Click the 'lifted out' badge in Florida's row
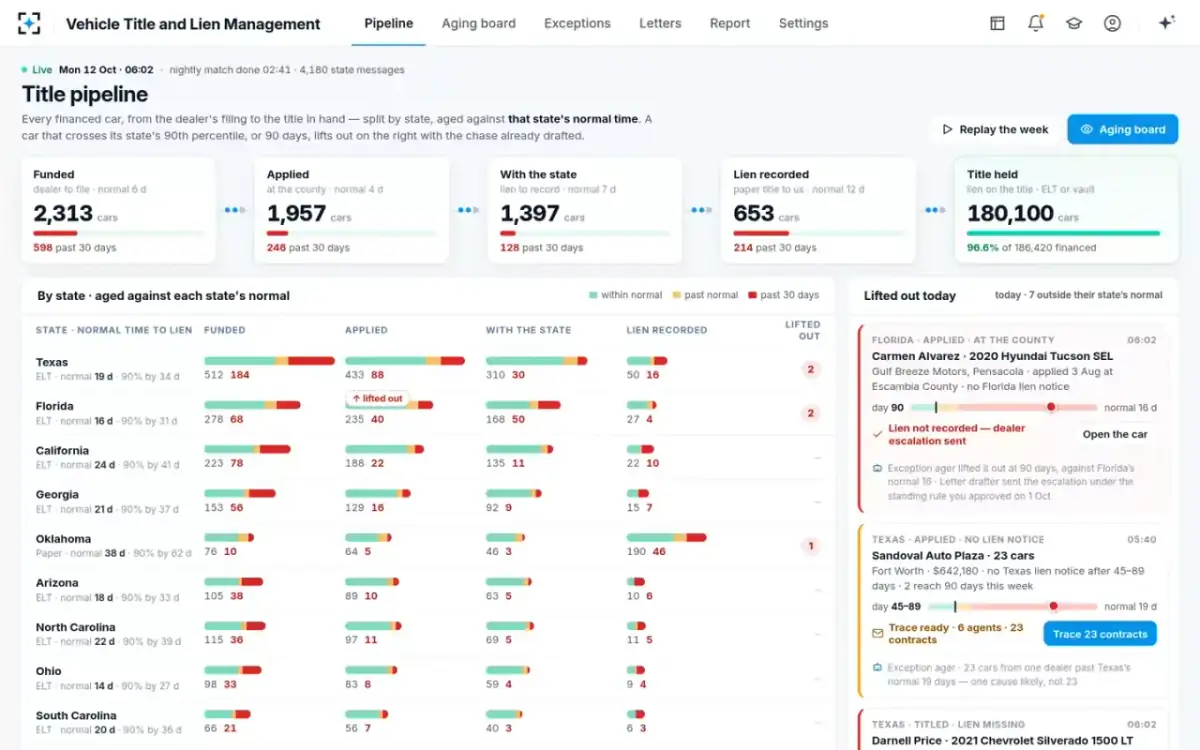The width and height of the screenshot is (1200, 750). pyautogui.click(x=376, y=398)
